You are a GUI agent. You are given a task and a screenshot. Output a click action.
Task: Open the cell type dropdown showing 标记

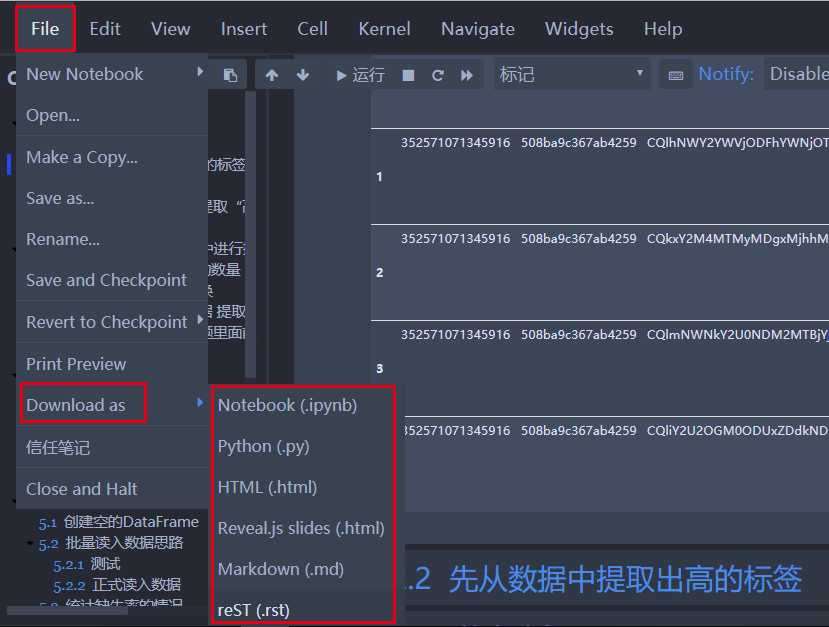point(572,74)
